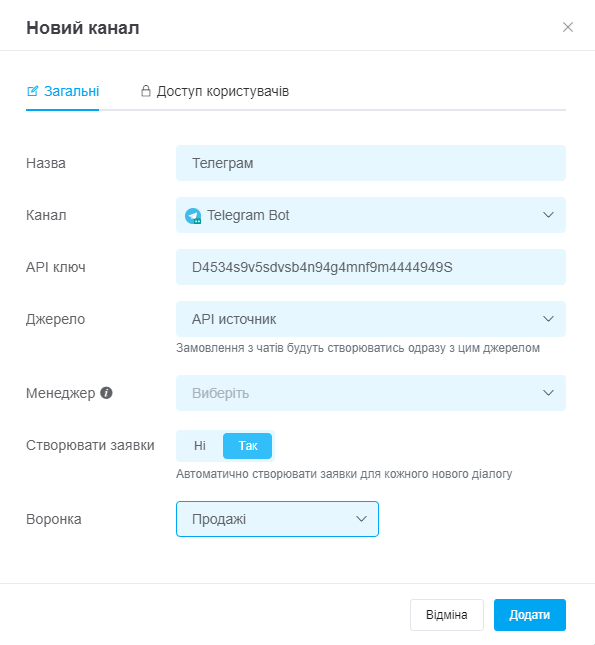The height and width of the screenshot is (645, 595).
Task: Close the Новий канал dialog
Action: point(568,27)
